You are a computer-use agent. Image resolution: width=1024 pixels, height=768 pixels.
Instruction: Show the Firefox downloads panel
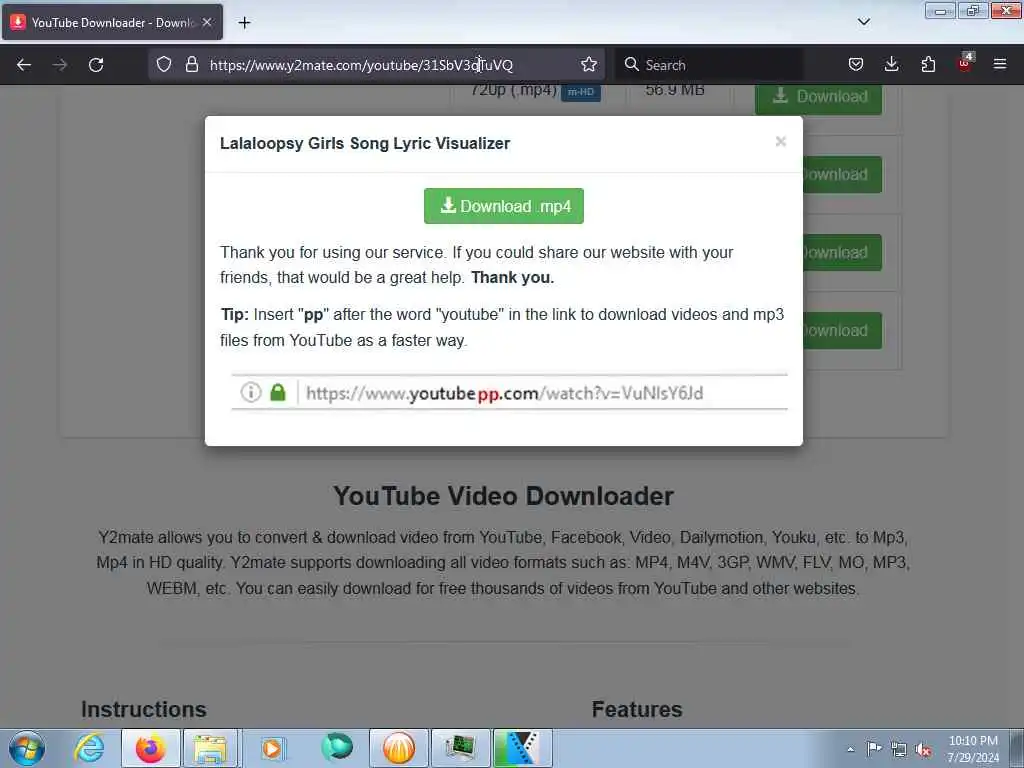pos(891,64)
